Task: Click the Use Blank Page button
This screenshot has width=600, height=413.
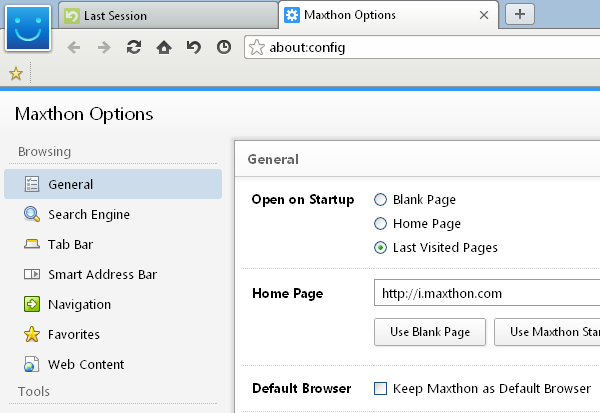Action: pos(430,332)
